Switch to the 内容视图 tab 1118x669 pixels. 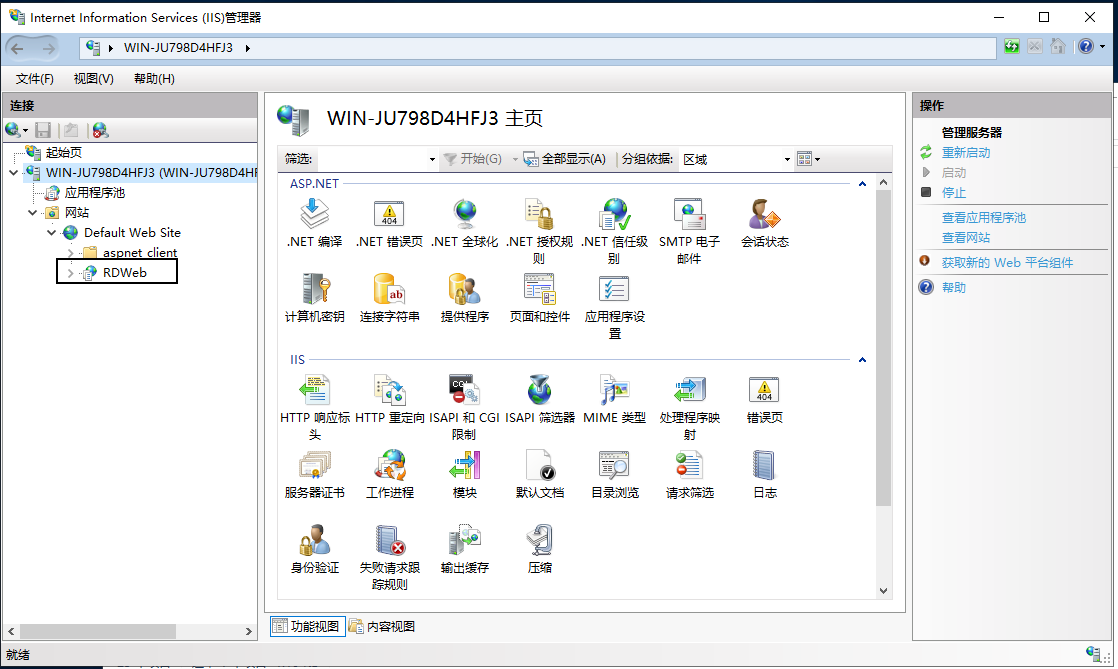[382, 627]
